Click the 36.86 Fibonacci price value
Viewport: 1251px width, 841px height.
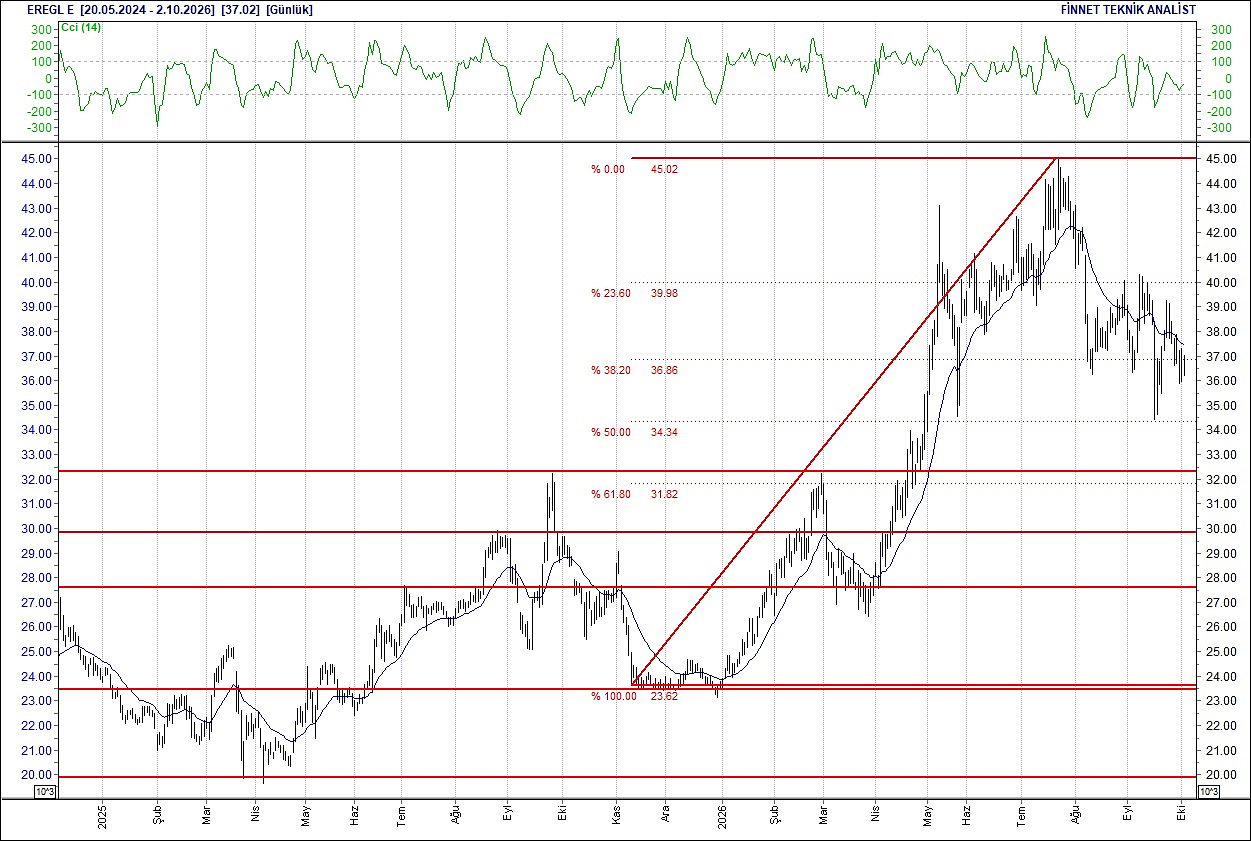[664, 370]
